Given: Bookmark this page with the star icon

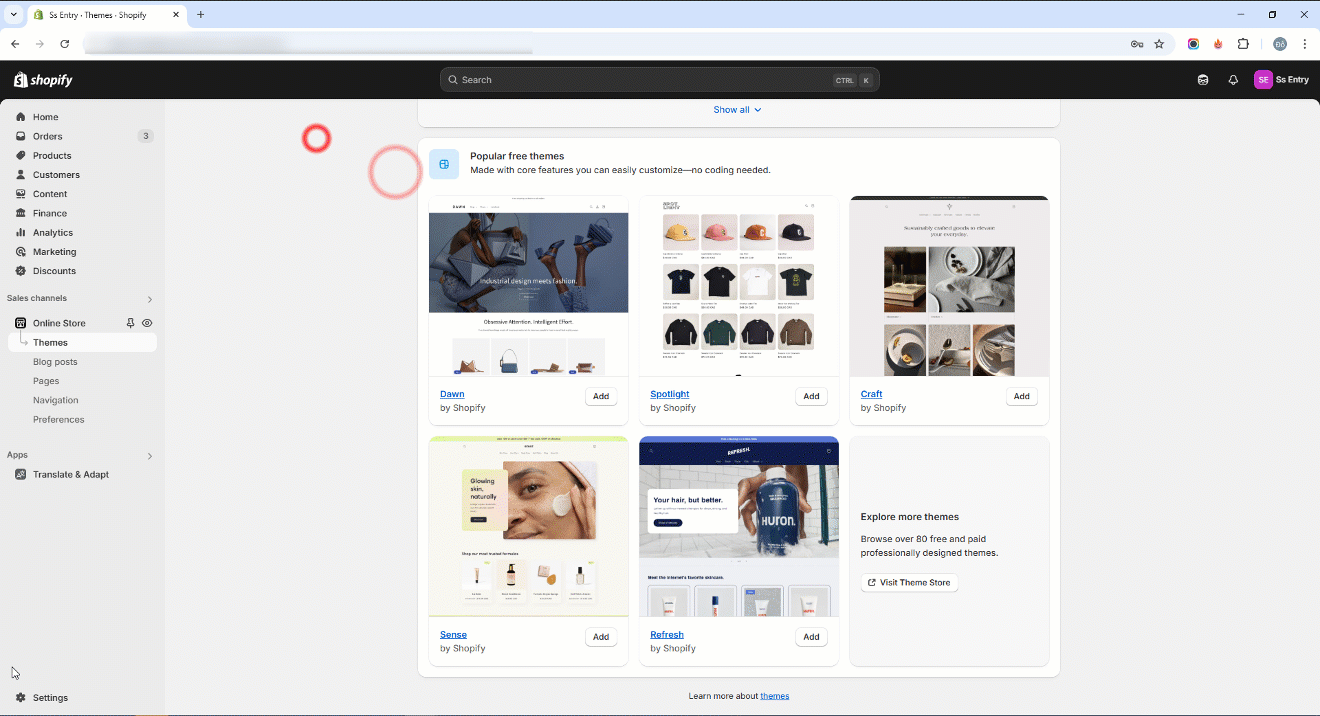Looking at the screenshot, I should click(1159, 44).
